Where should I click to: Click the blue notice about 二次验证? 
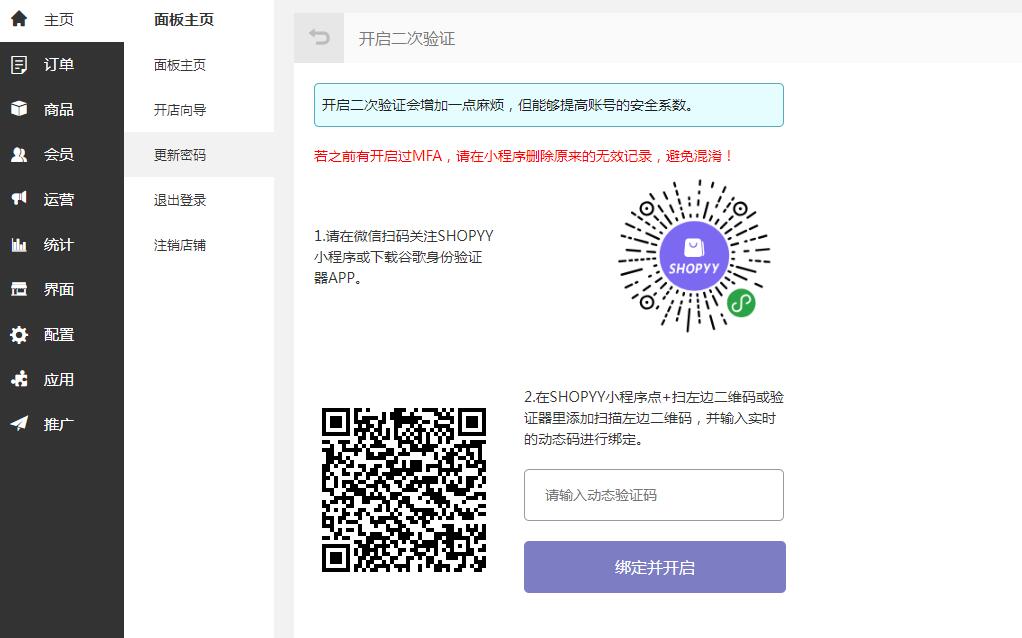(x=549, y=105)
